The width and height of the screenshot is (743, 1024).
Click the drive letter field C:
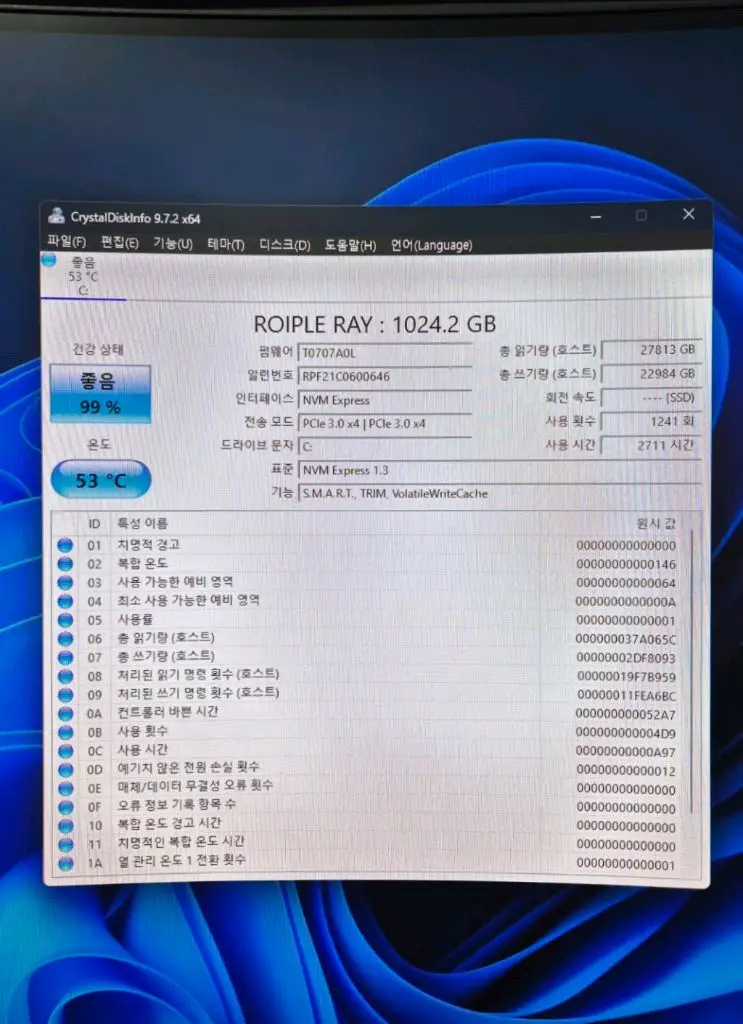point(385,447)
